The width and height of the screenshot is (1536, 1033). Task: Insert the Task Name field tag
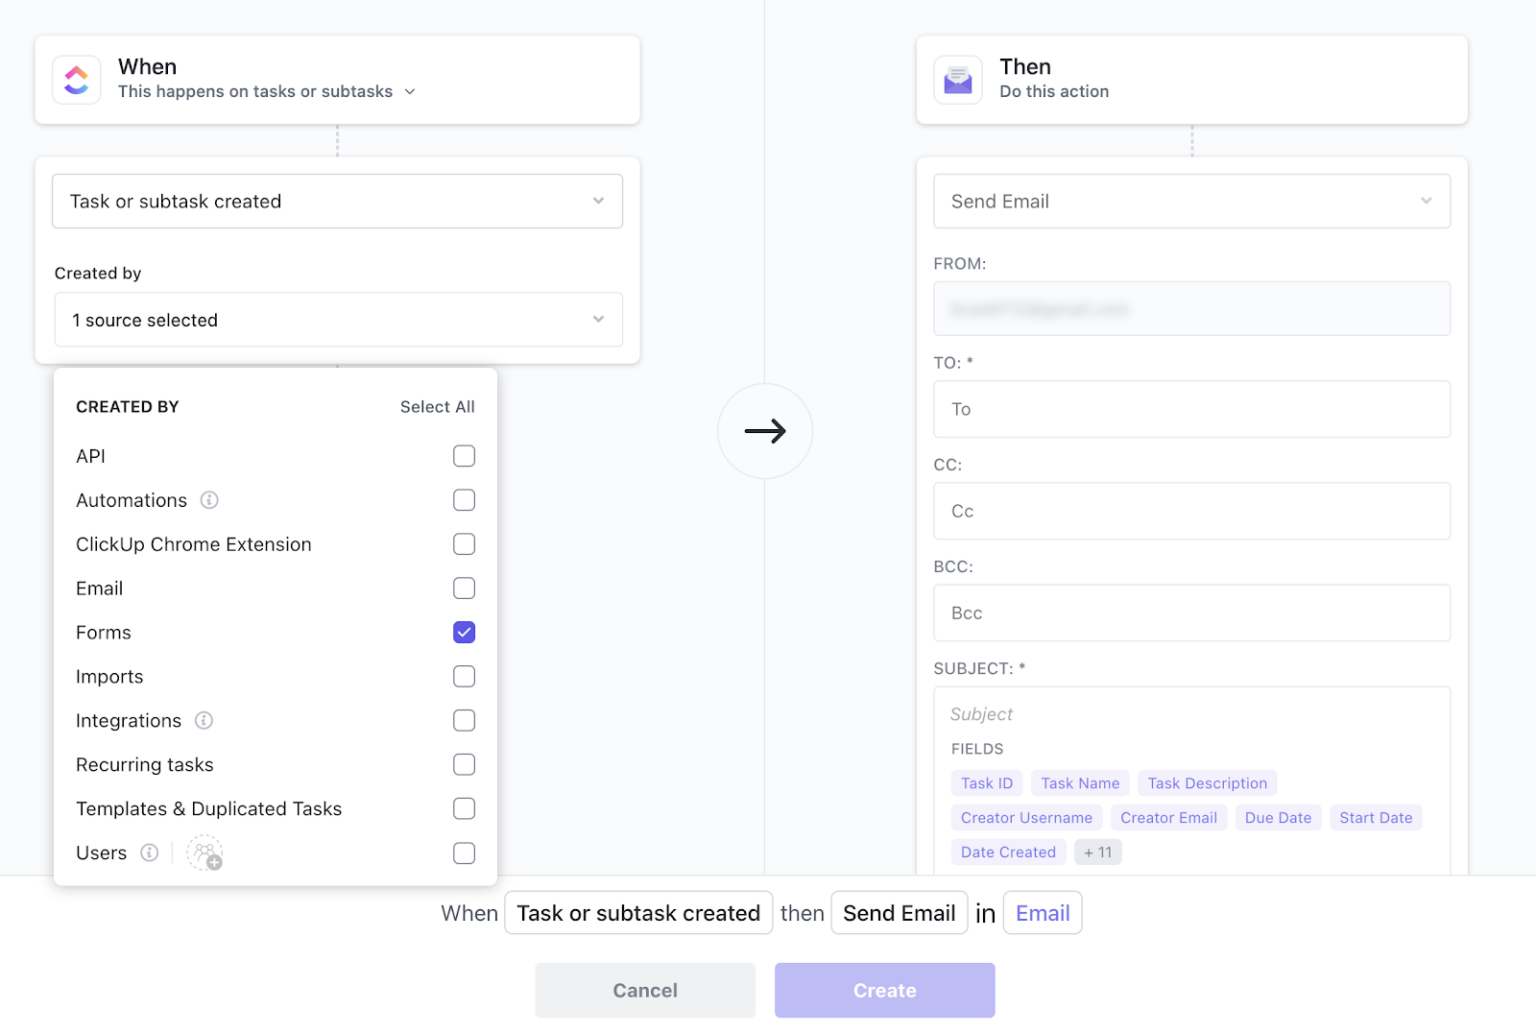[x=1080, y=783]
